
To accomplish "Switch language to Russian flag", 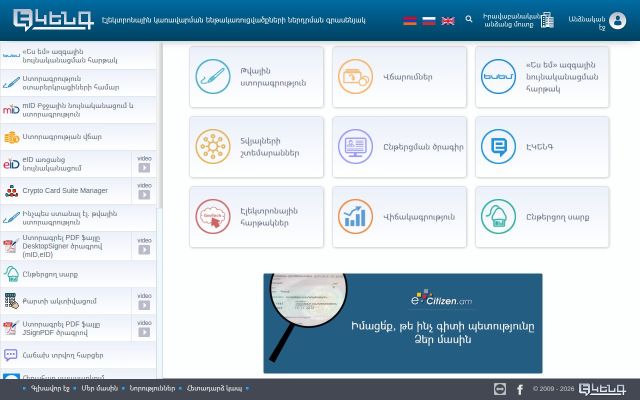I will click(x=429, y=20).
